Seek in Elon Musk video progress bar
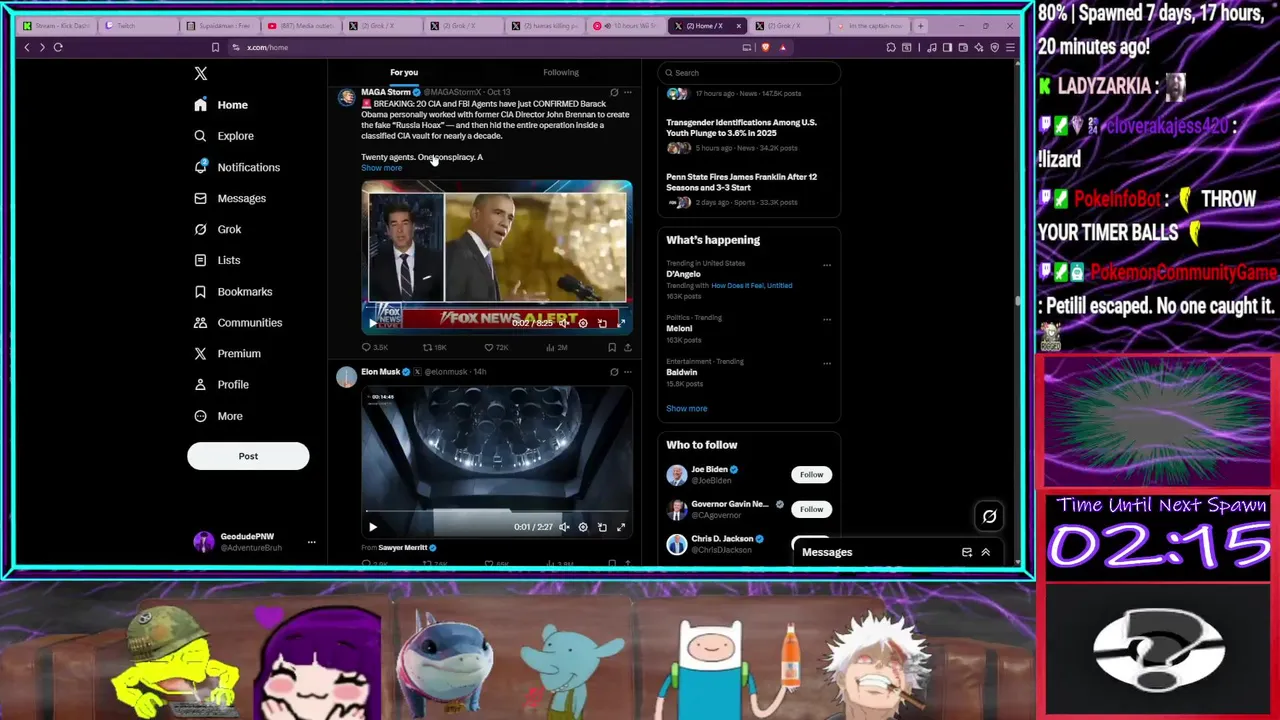 496,512
